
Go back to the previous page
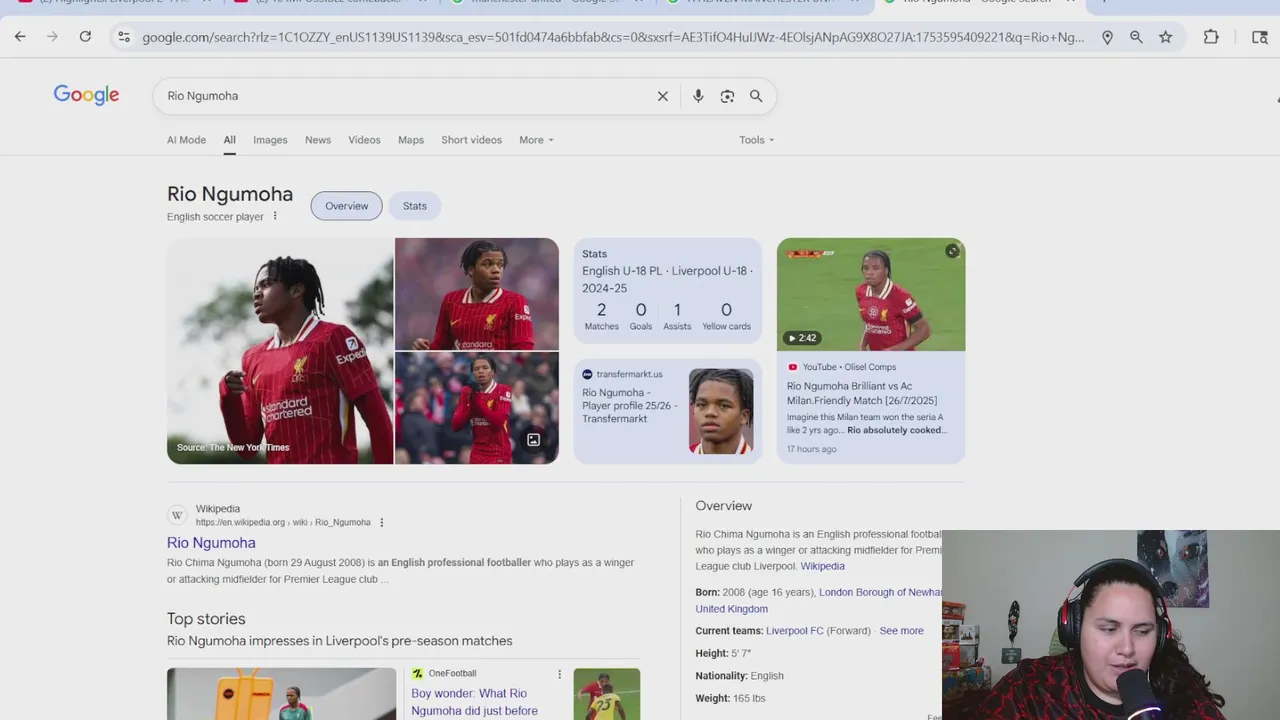pos(20,37)
